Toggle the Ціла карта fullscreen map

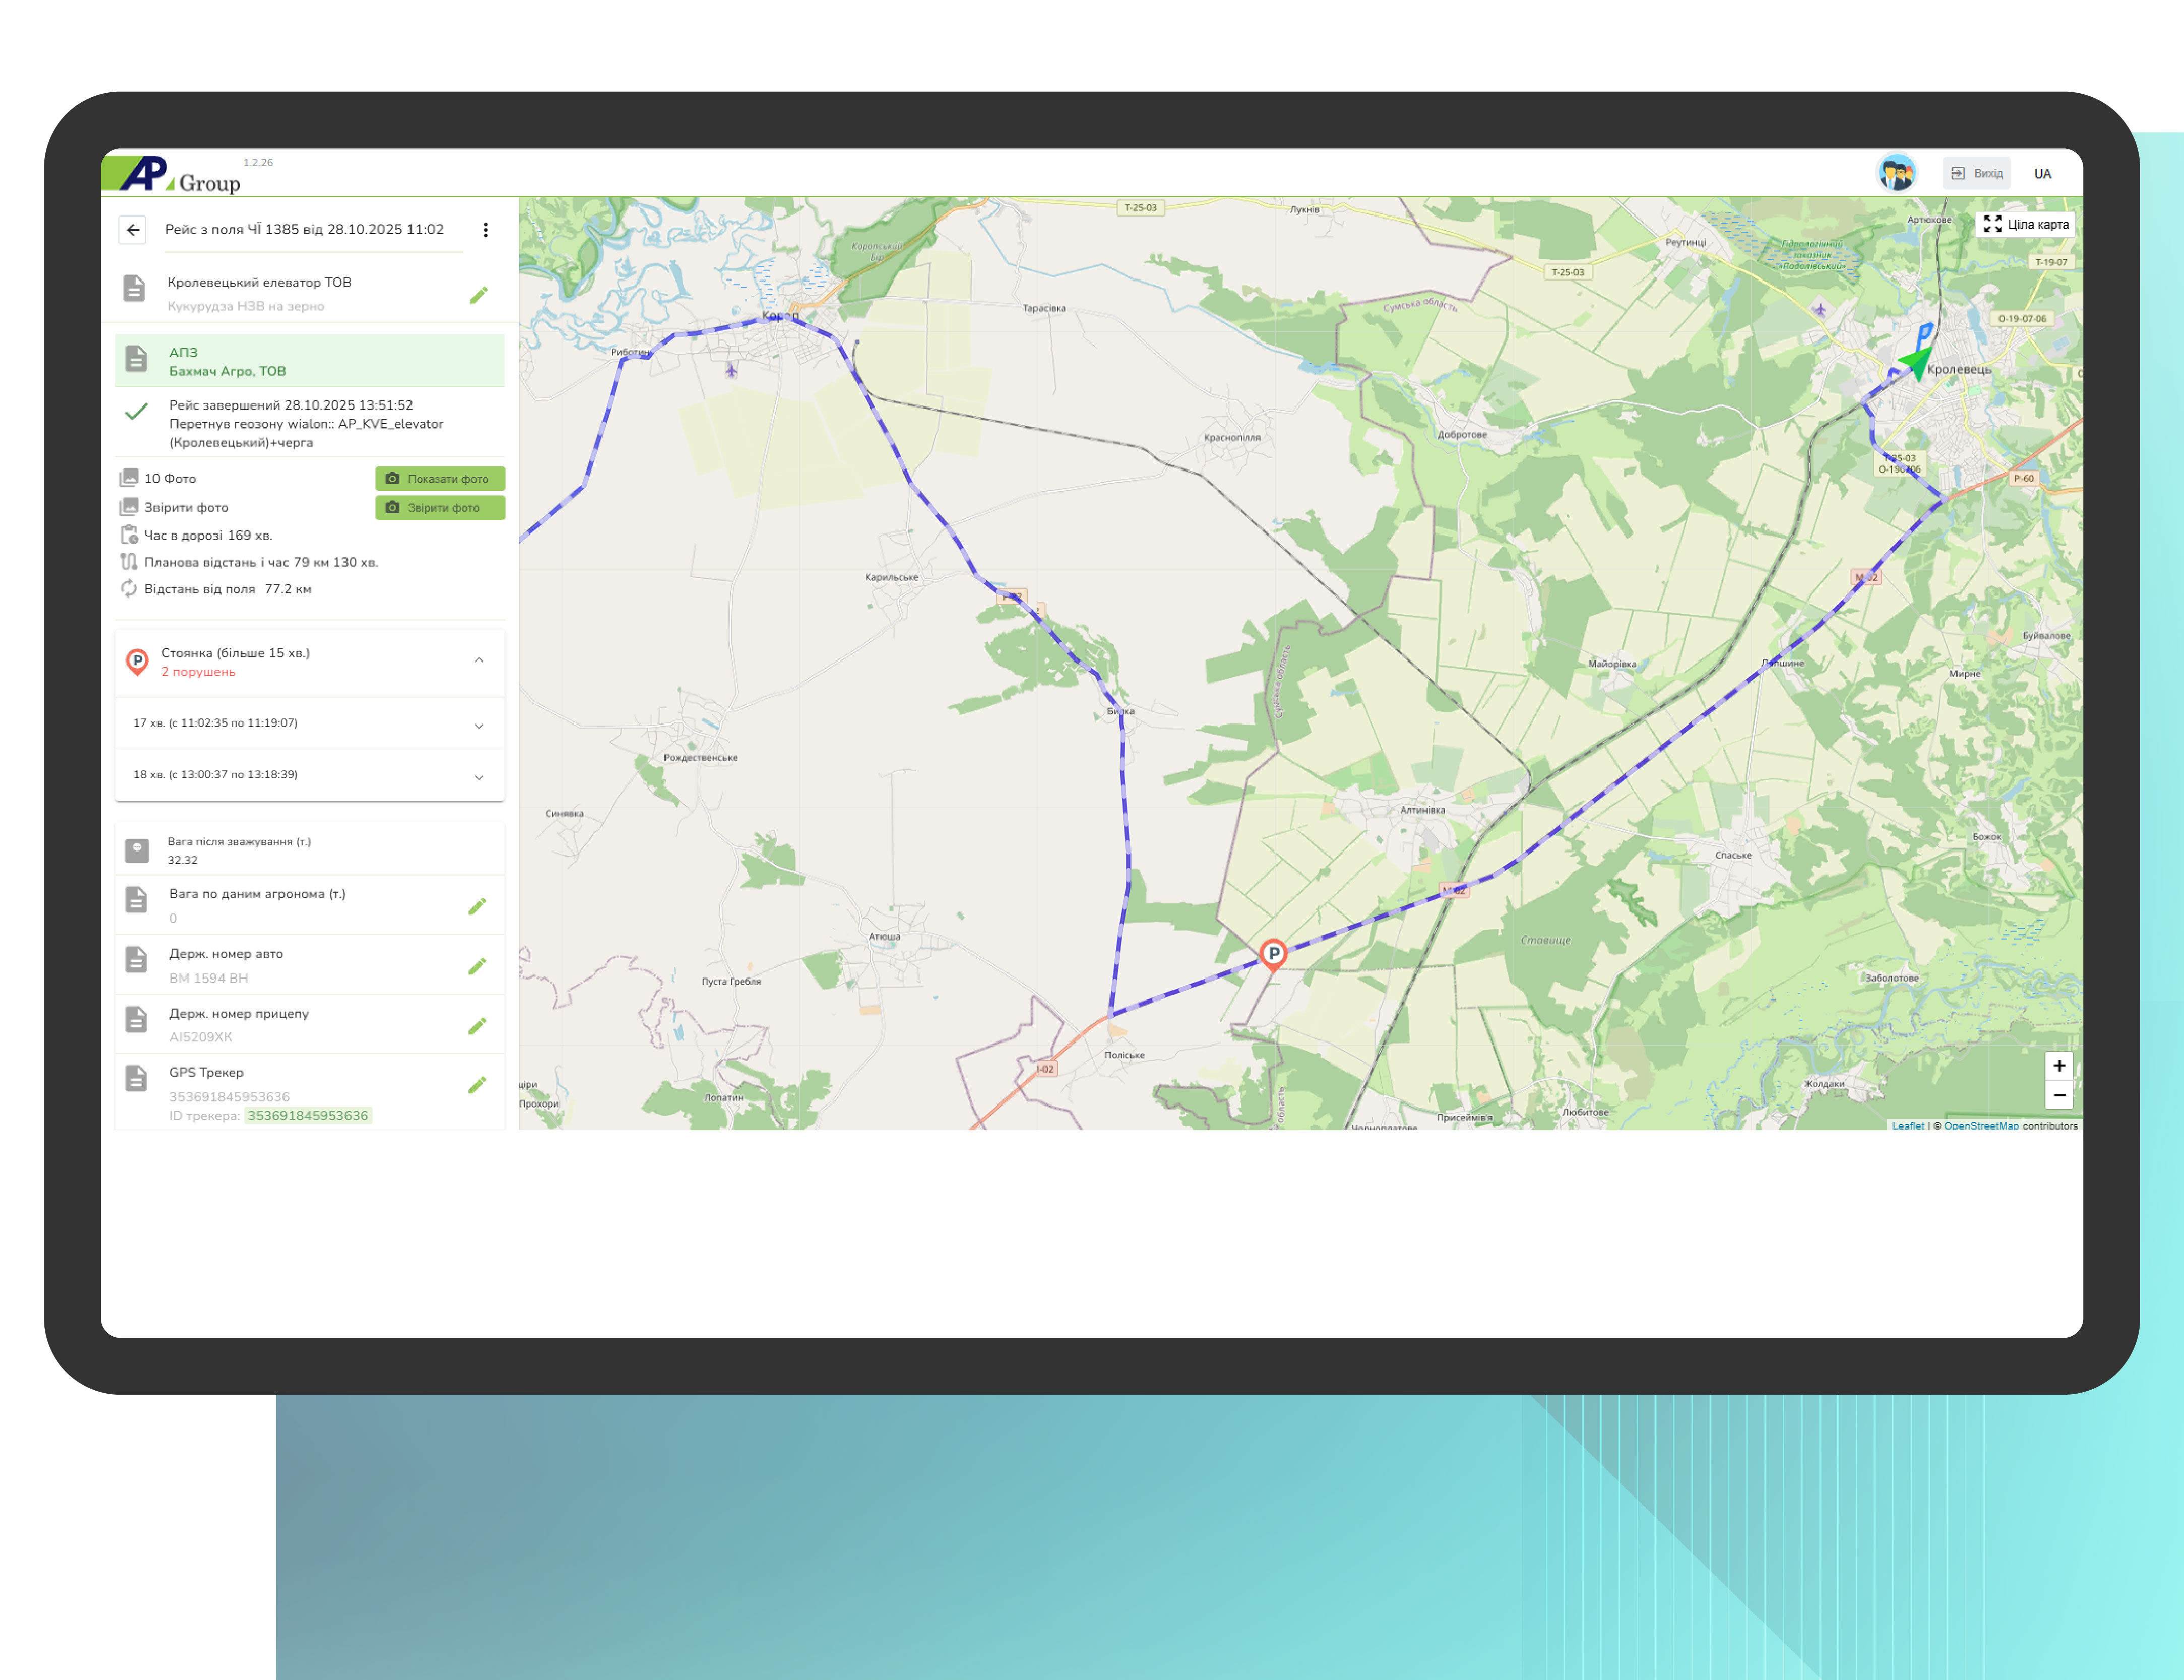coord(2026,224)
